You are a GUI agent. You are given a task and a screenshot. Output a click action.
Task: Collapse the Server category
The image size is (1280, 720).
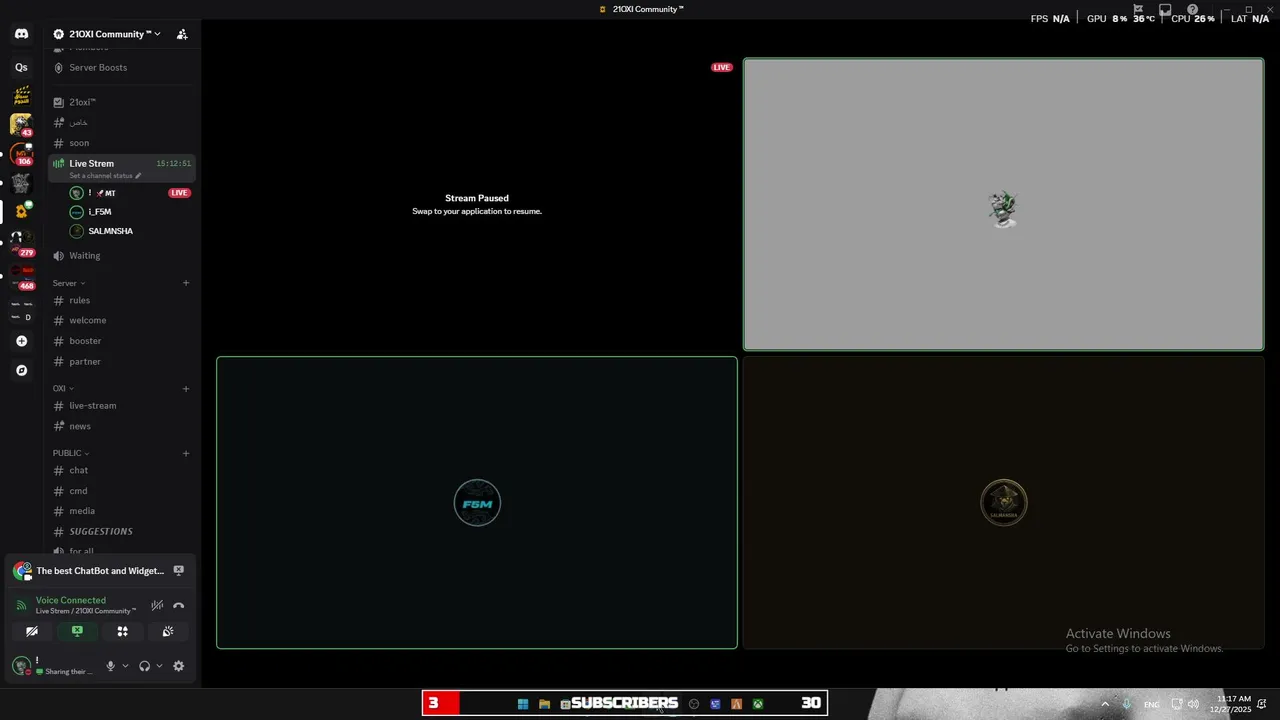tap(69, 283)
